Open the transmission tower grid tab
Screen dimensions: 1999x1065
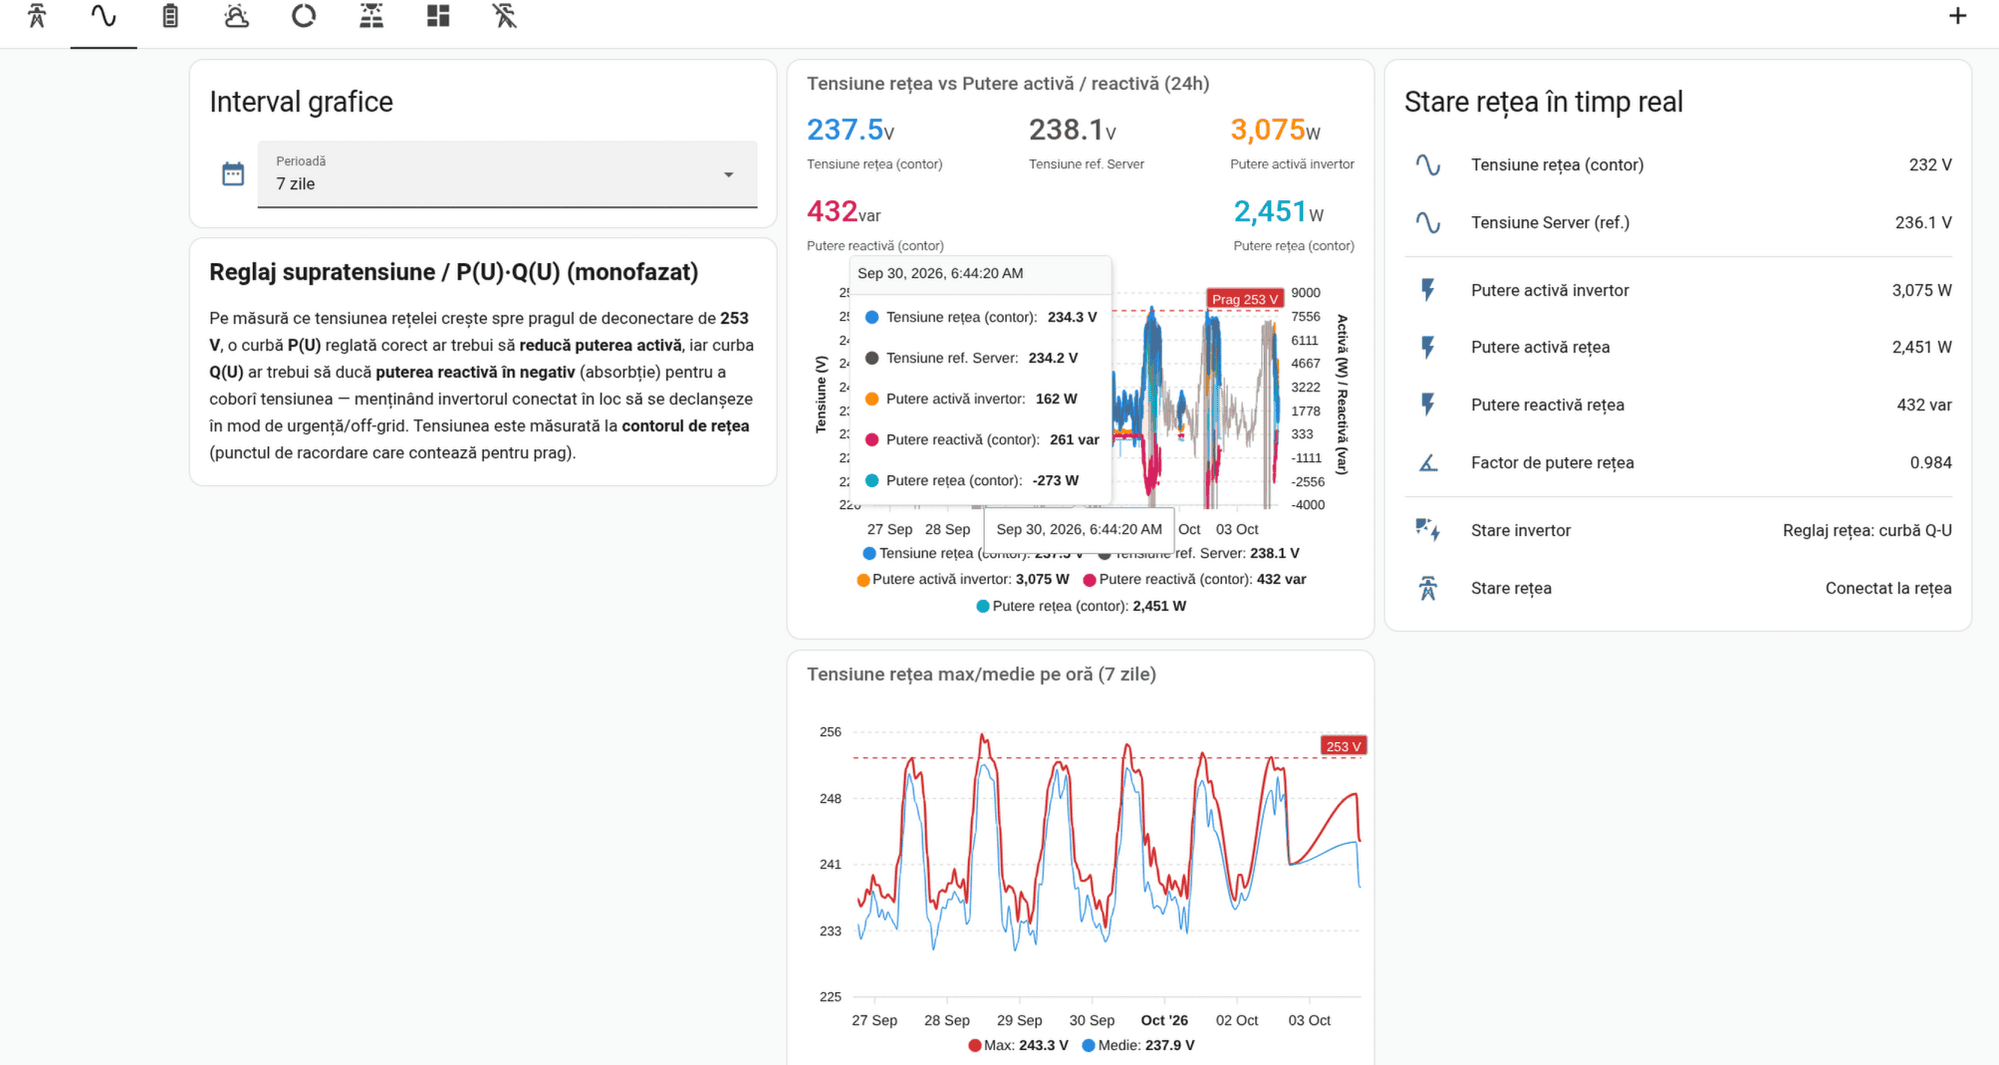[37, 16]
